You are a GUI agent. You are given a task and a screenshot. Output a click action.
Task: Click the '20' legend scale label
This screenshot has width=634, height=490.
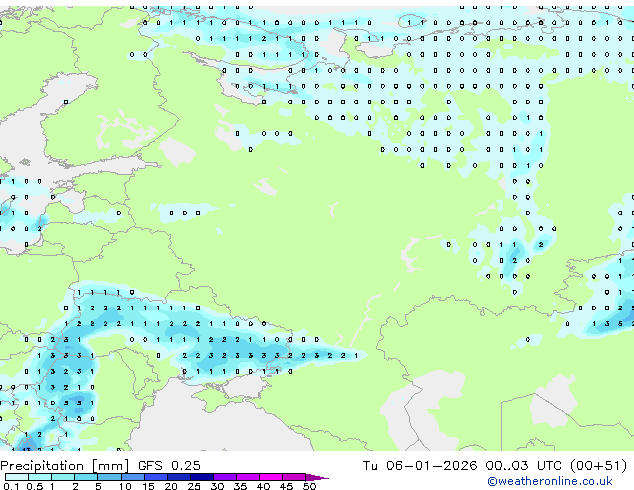(x=171, y=486)
